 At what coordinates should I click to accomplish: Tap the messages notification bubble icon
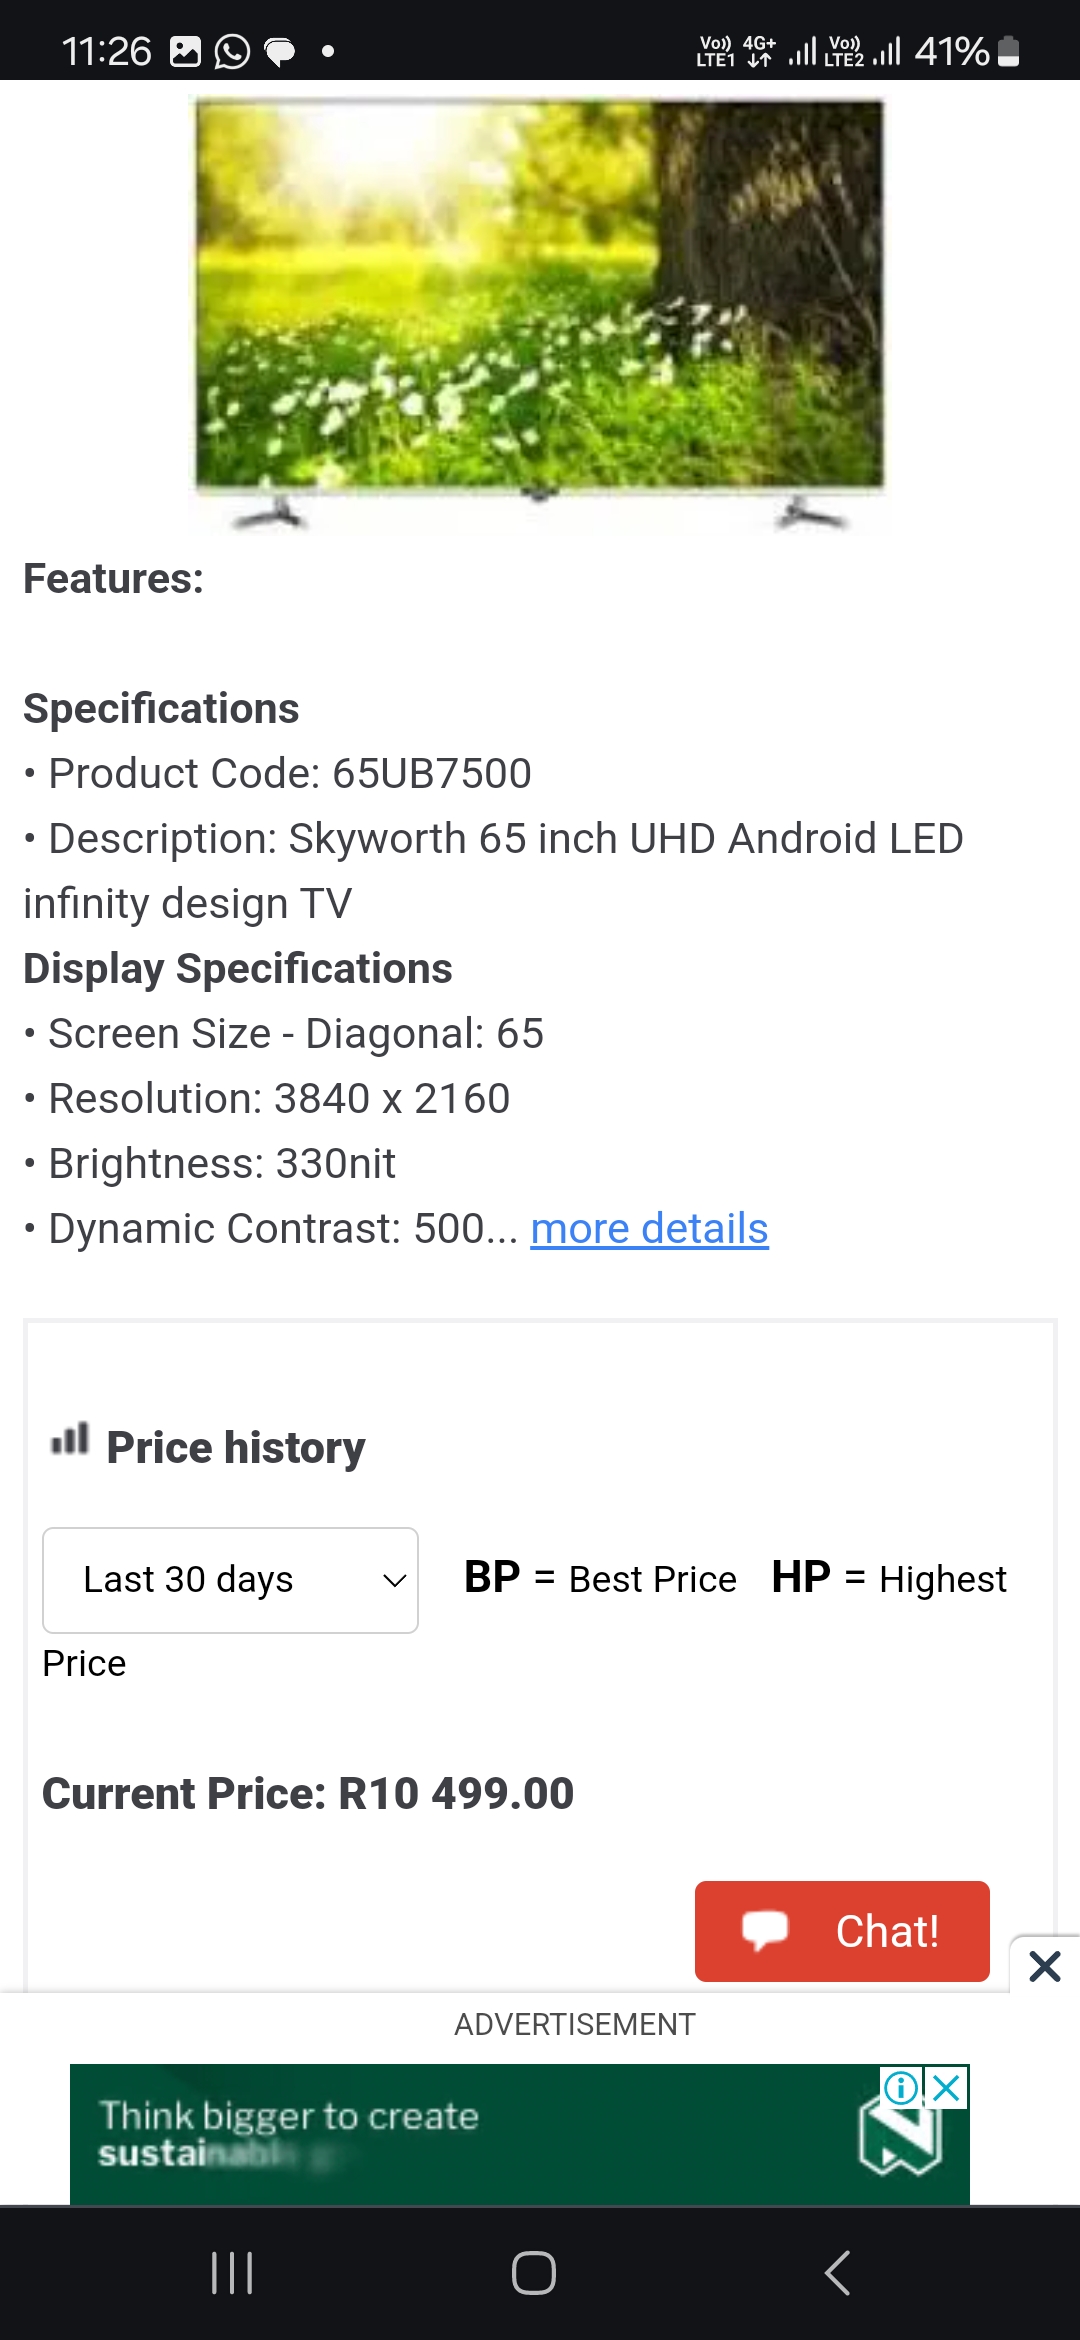(280, 51)
